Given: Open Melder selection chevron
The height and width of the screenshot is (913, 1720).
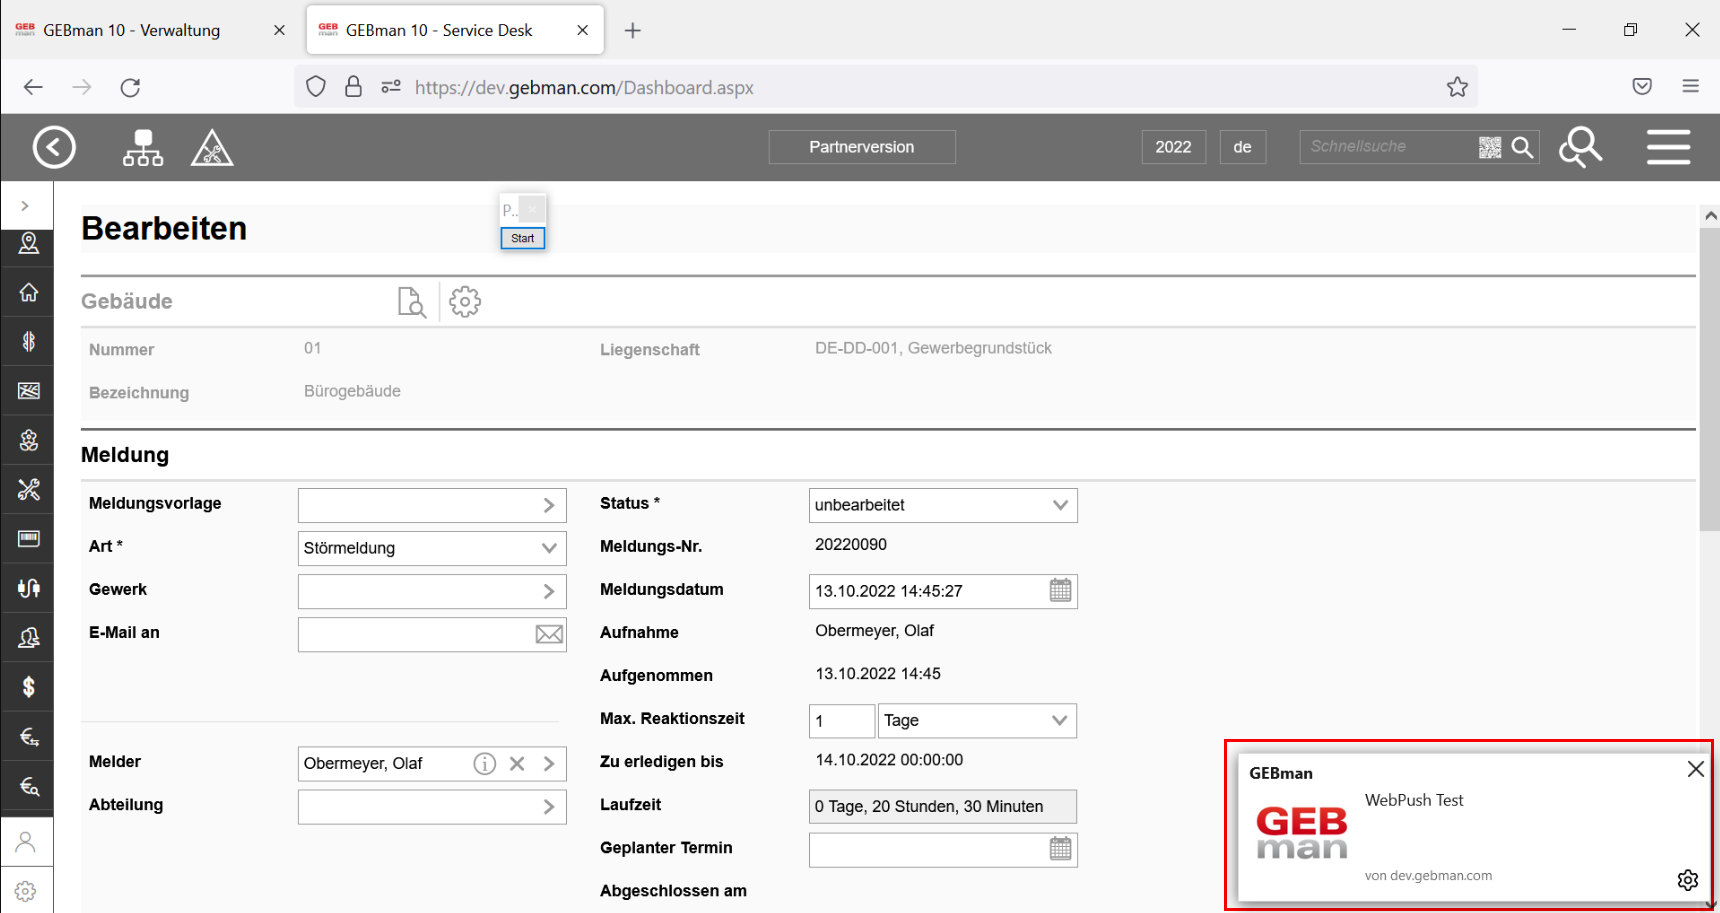Looking at the screenshot, I should coord(549,764).
